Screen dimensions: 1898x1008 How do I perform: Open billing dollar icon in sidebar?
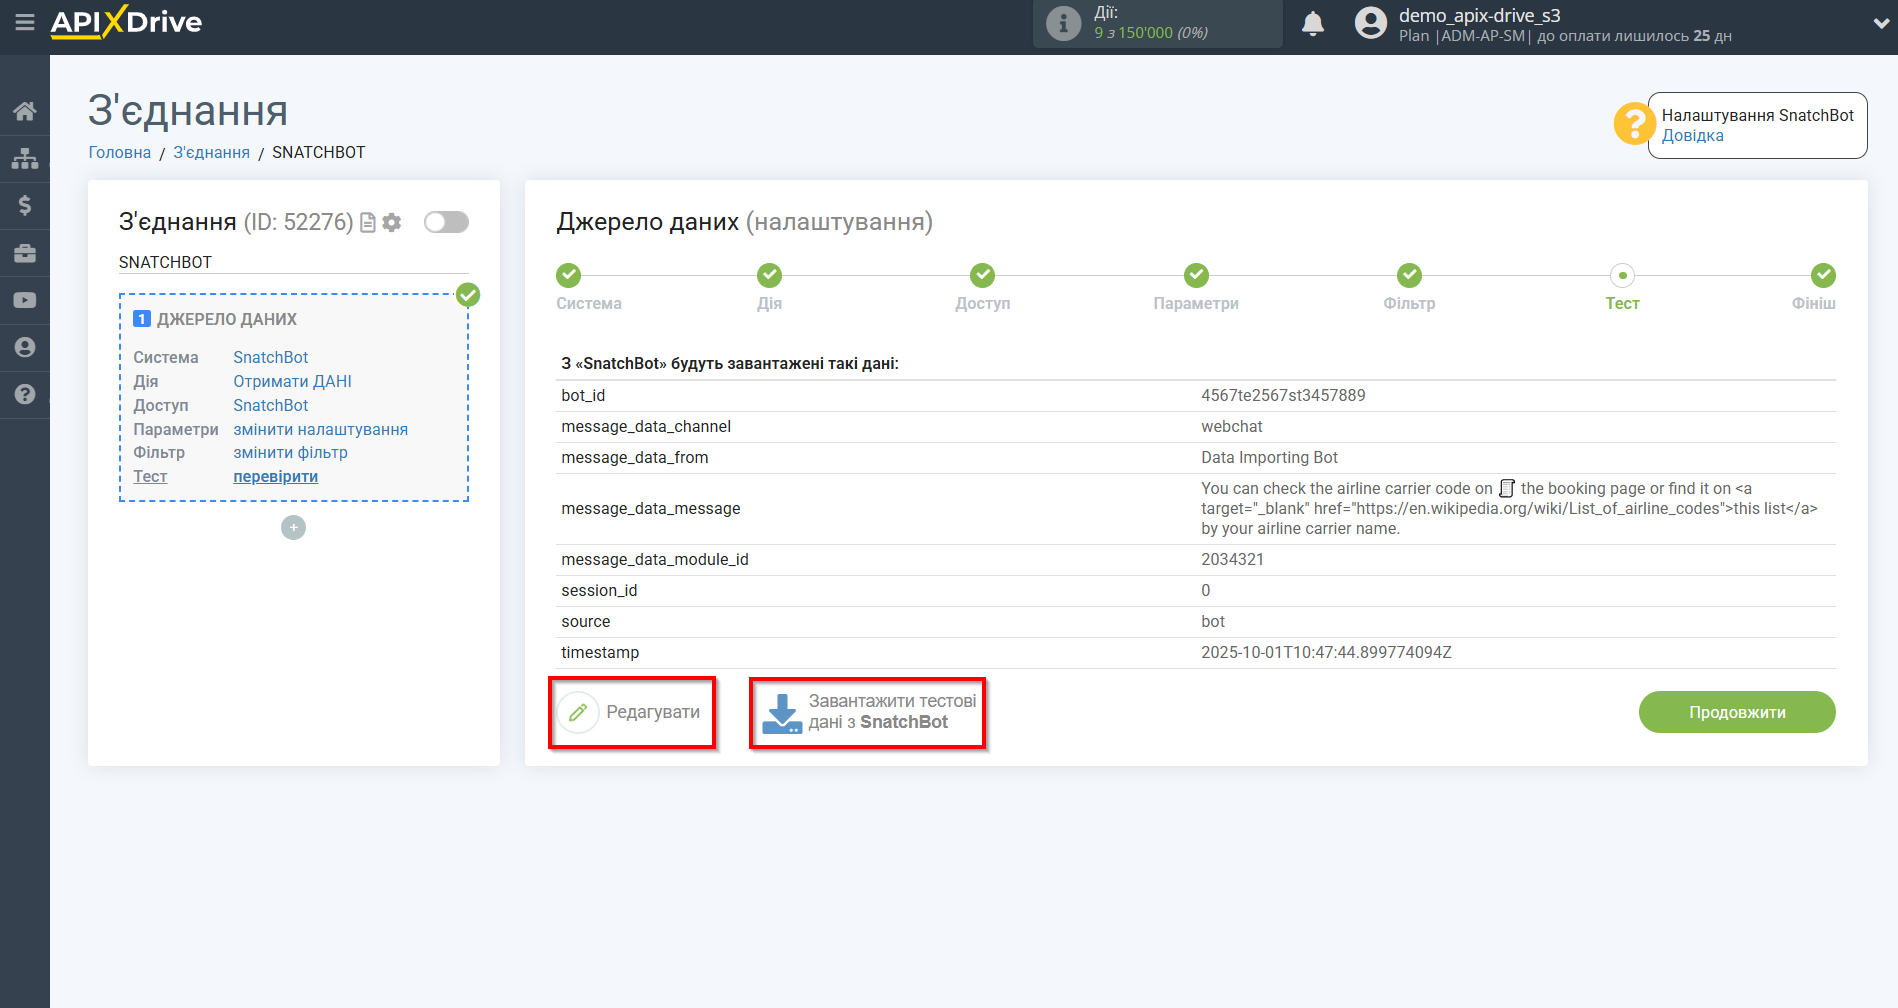(25, 205)
